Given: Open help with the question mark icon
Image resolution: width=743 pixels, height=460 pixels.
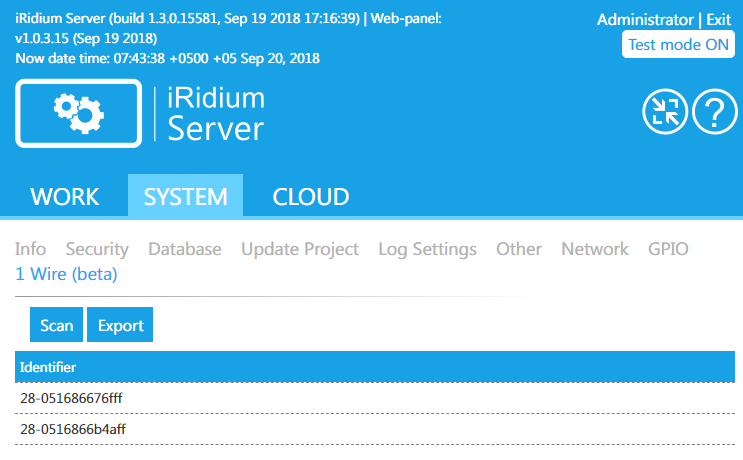Looking at the screenshot, I should [715, 112].
